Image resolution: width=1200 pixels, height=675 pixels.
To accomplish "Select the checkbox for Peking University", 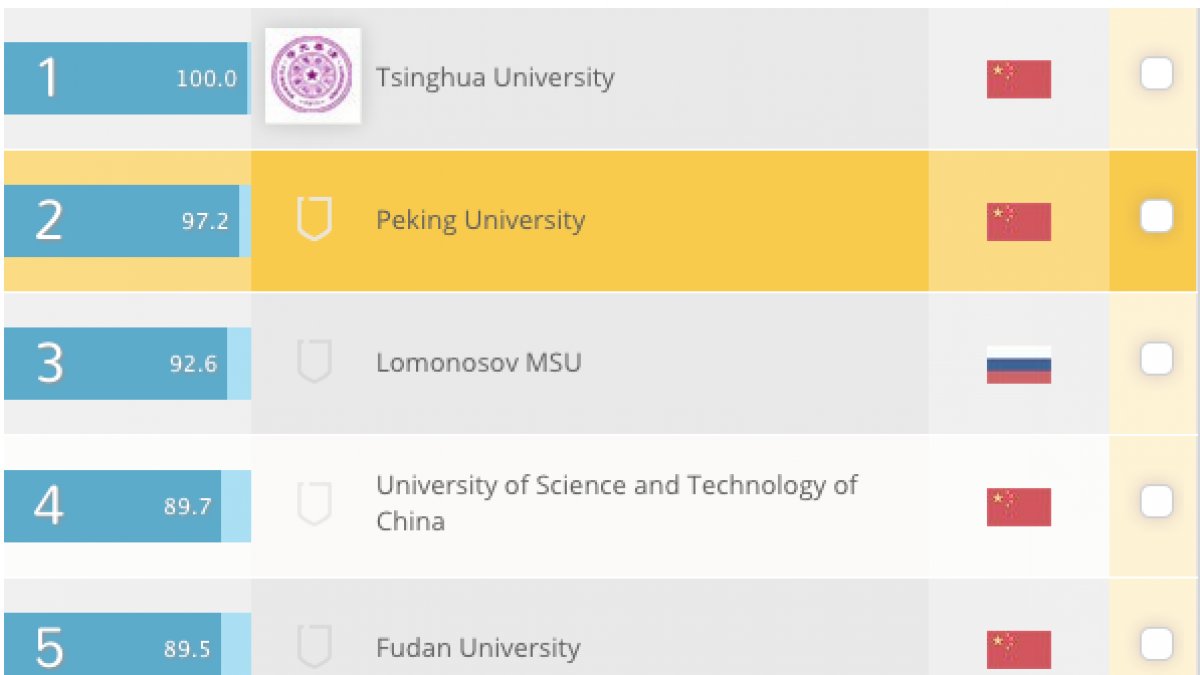I will (x=1156, y=216).
